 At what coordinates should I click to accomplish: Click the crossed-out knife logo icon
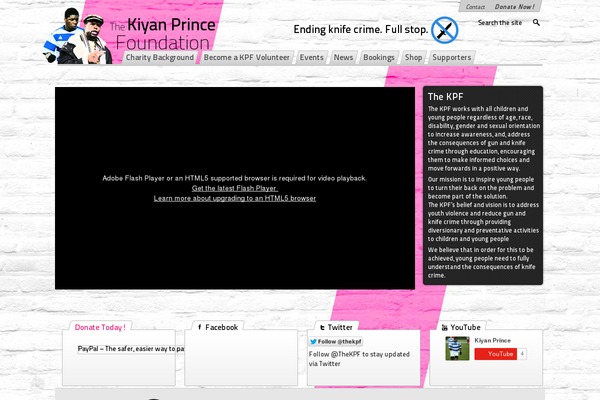click(x=445, y=30)
